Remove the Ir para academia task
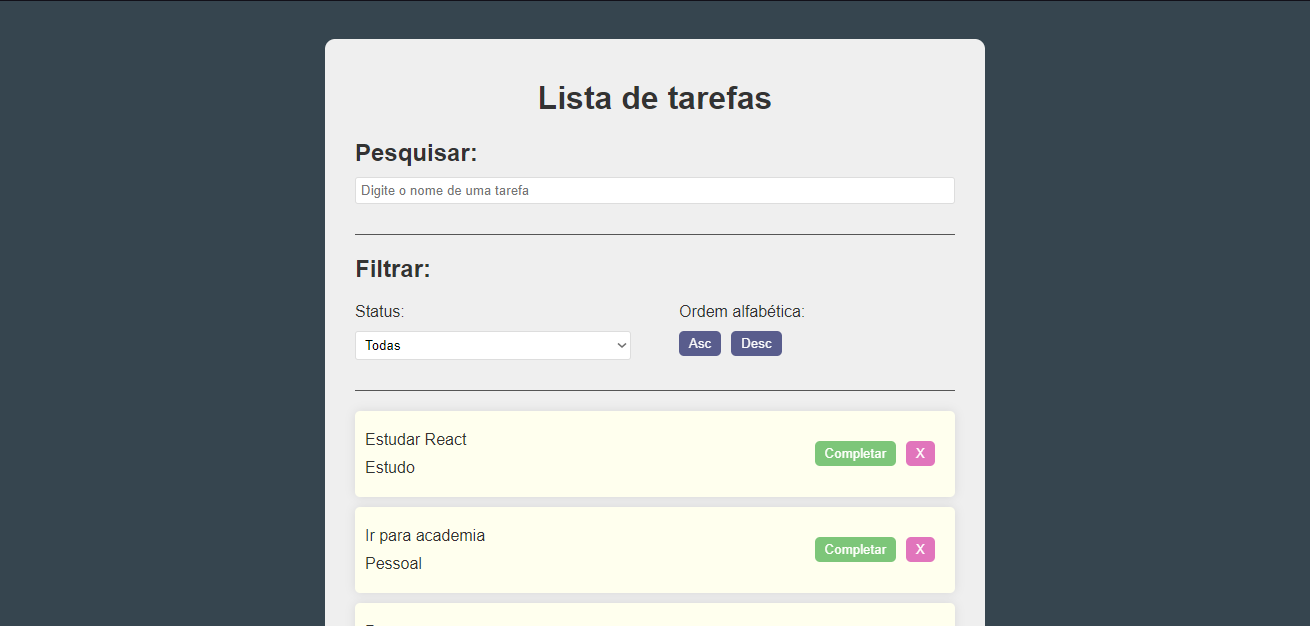This screenshot has width=1310, height=626. (920, 550)
